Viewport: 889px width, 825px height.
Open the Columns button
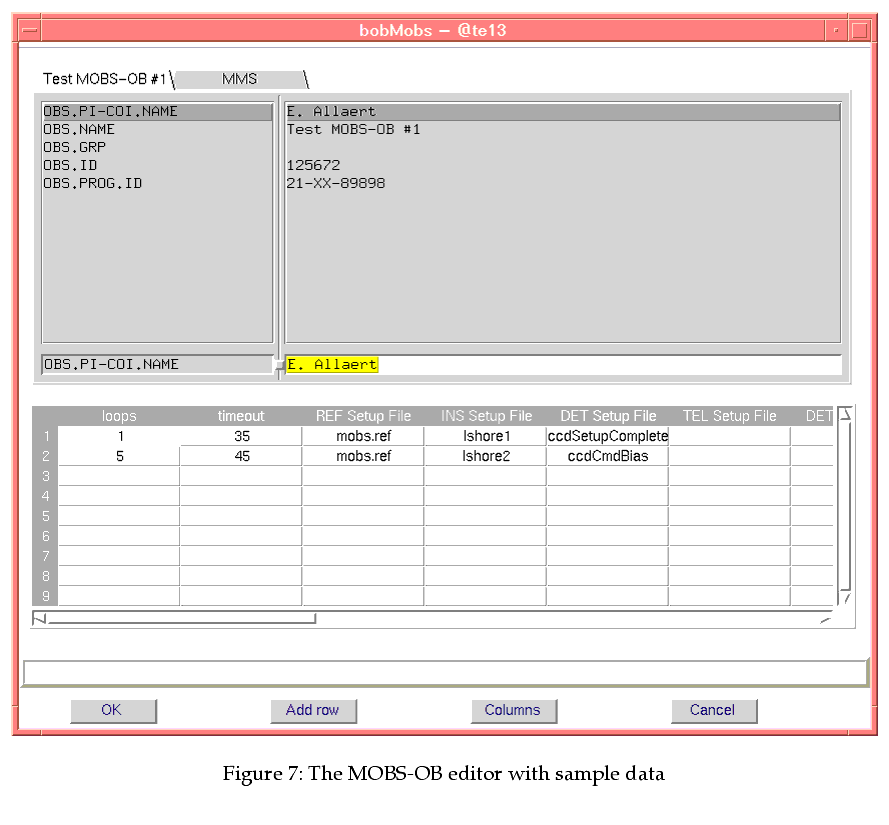(x=514, y=711)
